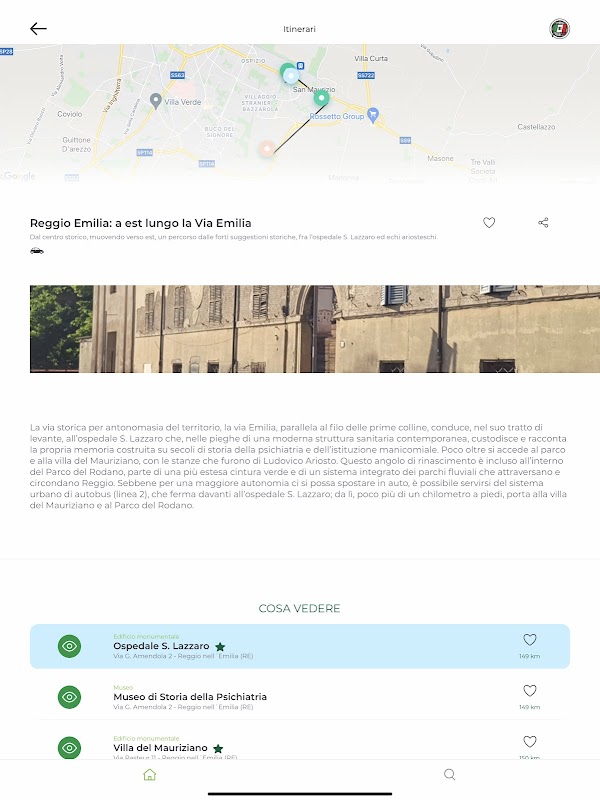Favorite the Reggio Emilia itinerary with heart
This screenshot has width=600, height=800.
pyautogui.click(x=489, y=222)
